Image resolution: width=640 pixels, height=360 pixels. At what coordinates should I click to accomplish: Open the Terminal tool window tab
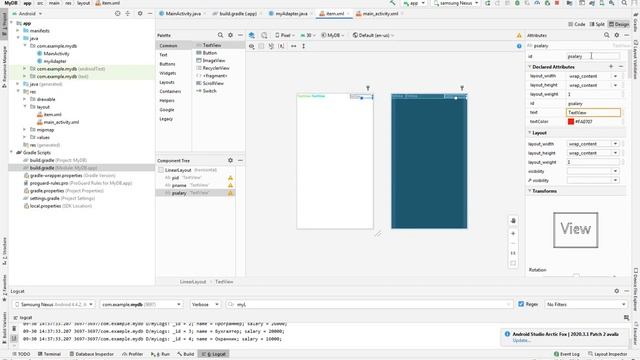pos(49,354)
